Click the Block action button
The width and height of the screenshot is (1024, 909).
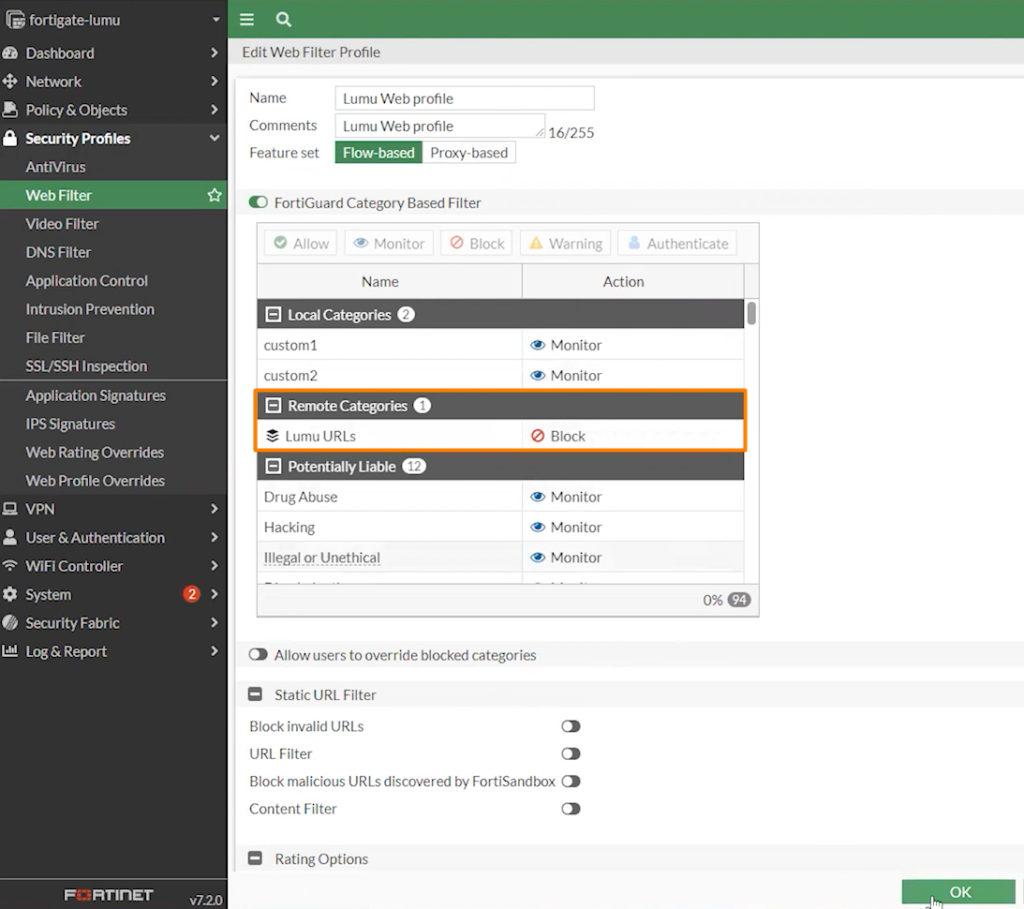pos(476,243)
